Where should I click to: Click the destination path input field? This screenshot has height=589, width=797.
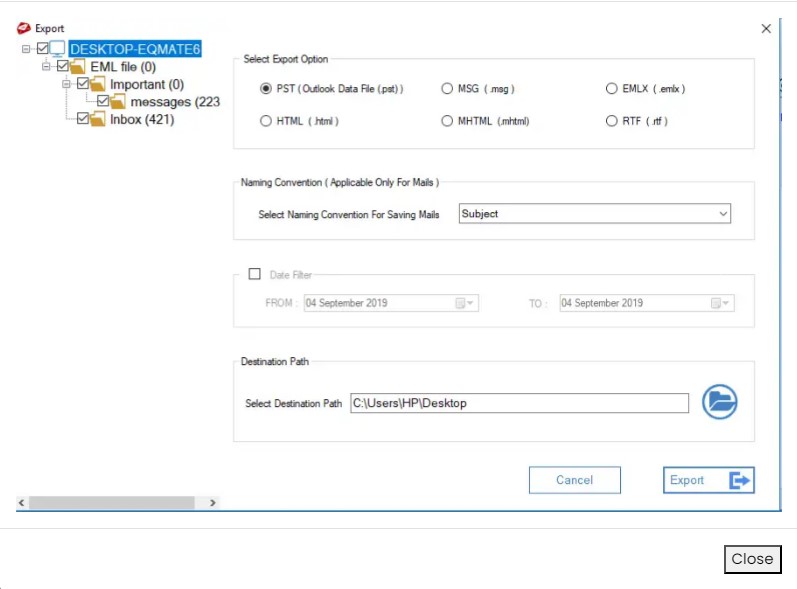tap(519, 403)
